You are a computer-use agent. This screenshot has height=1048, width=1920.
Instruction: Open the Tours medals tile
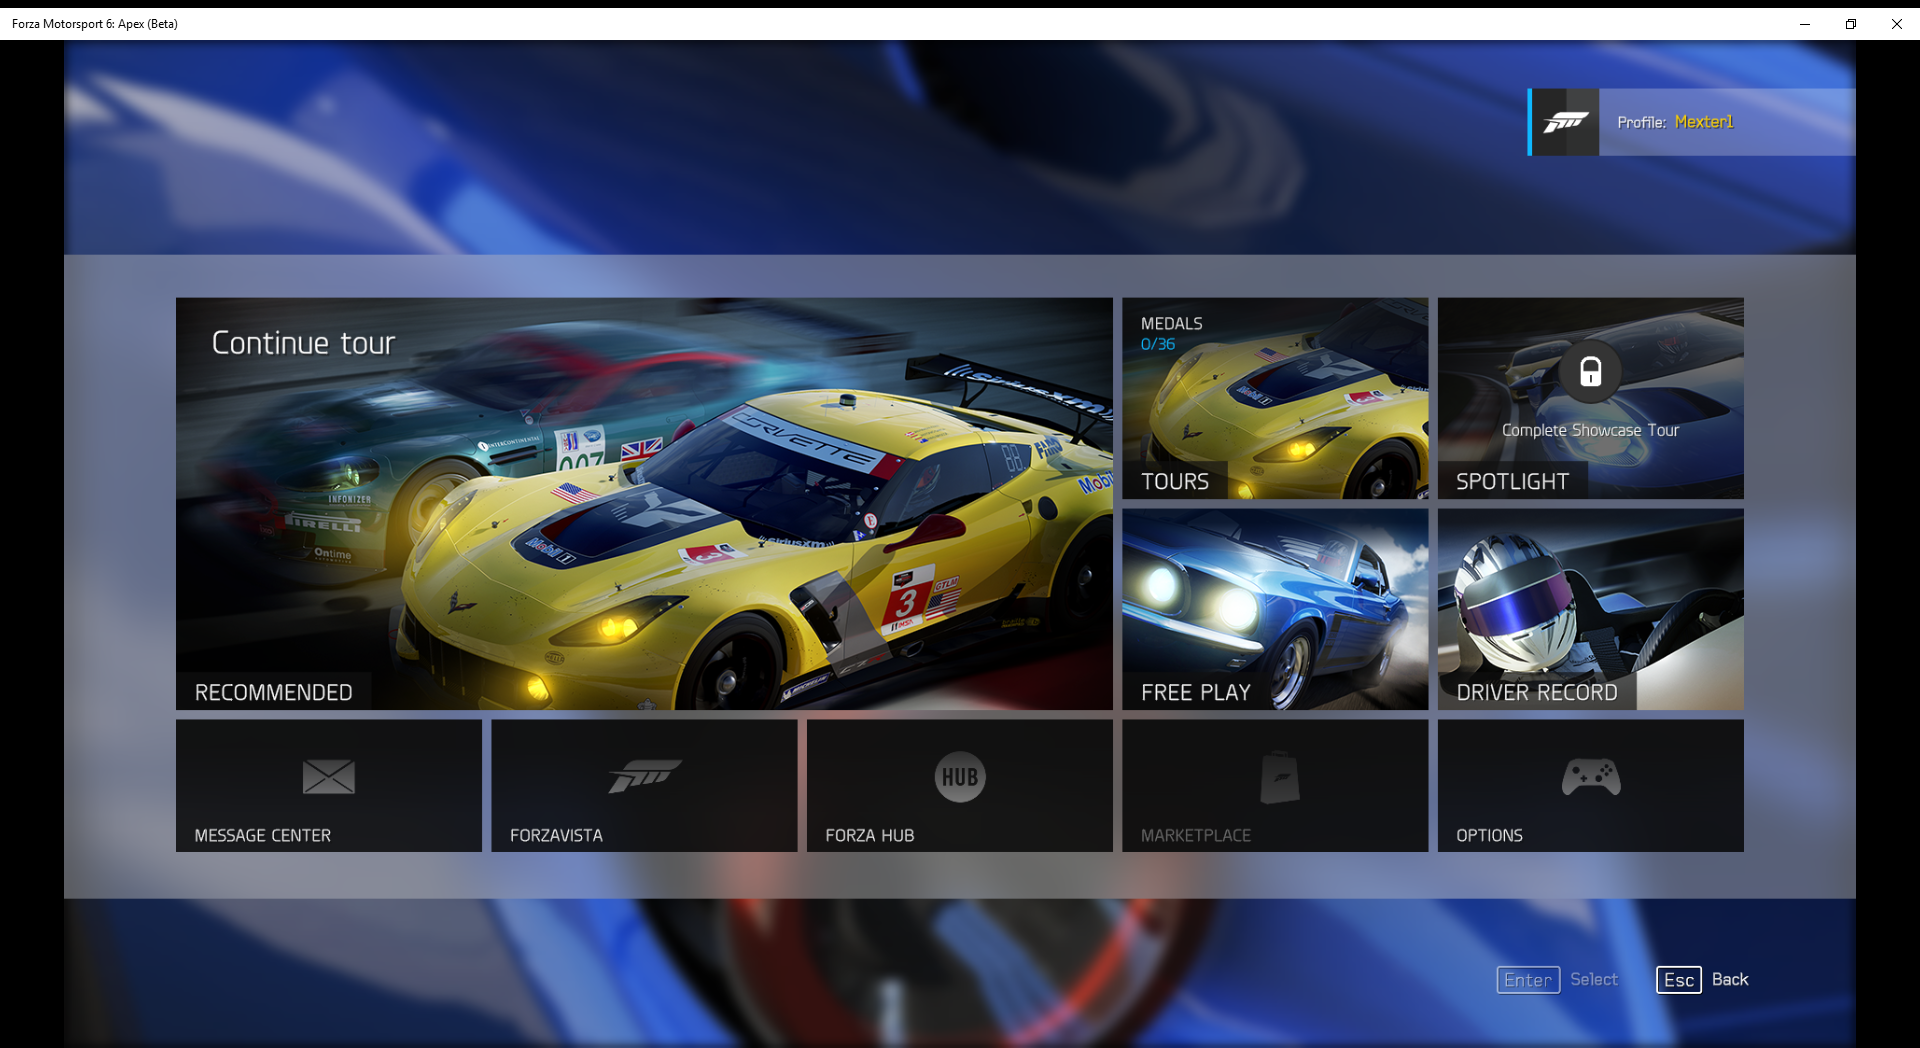[x=1275, y=398]
